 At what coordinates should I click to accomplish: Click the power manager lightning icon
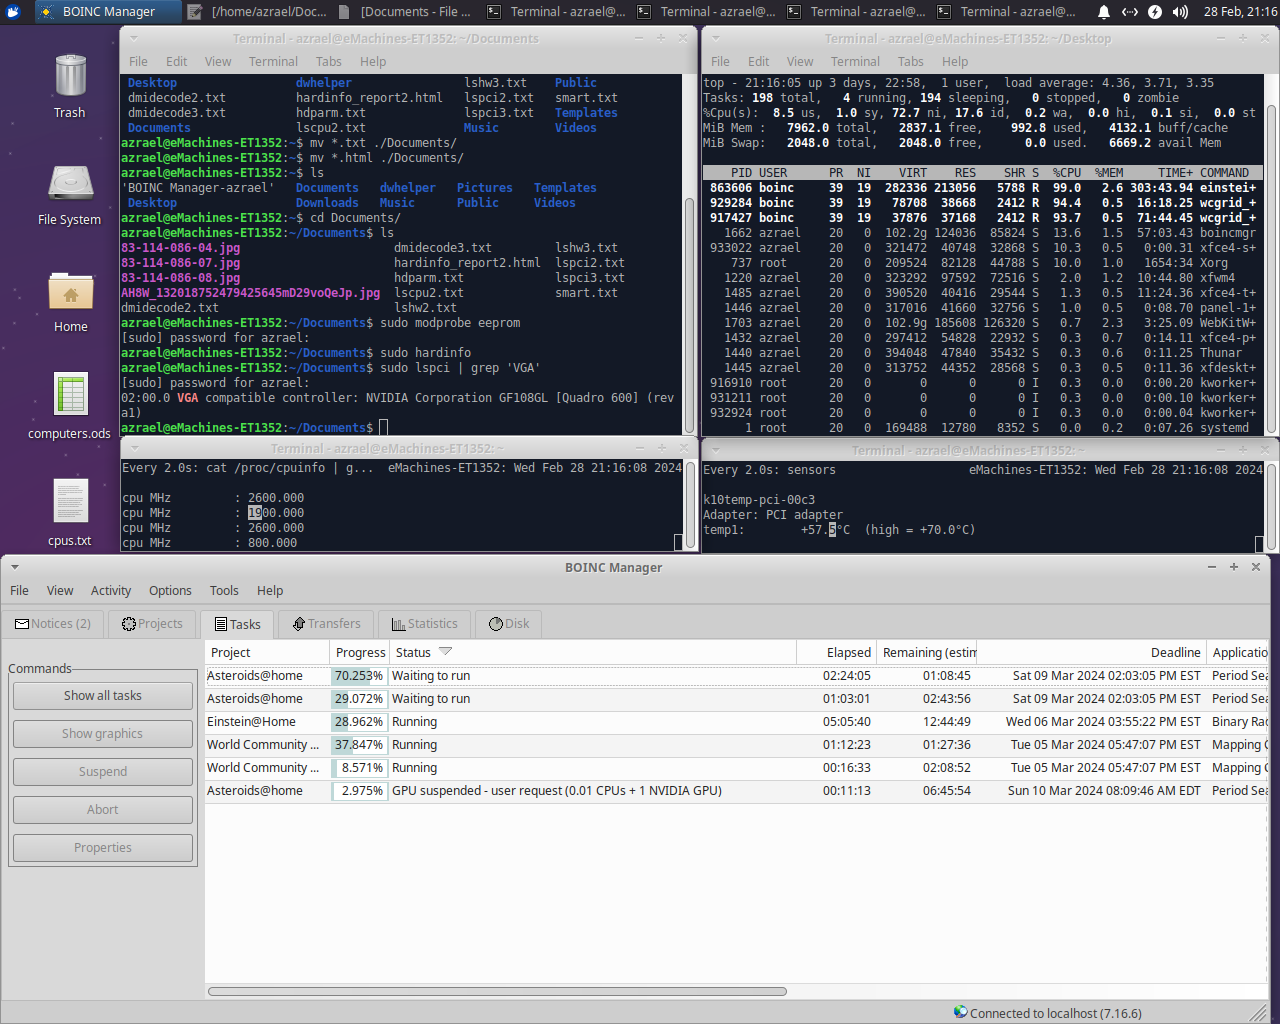[1155, 12]
